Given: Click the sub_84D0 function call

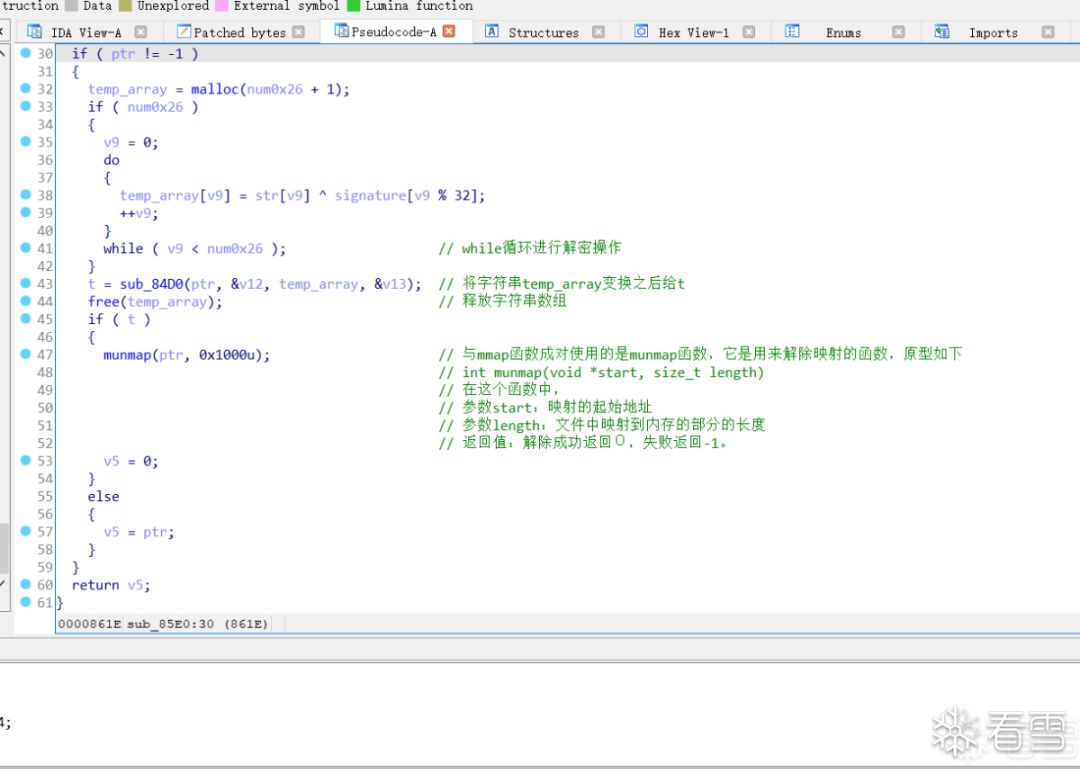Looking at the screenshot, I should [152, 284].
